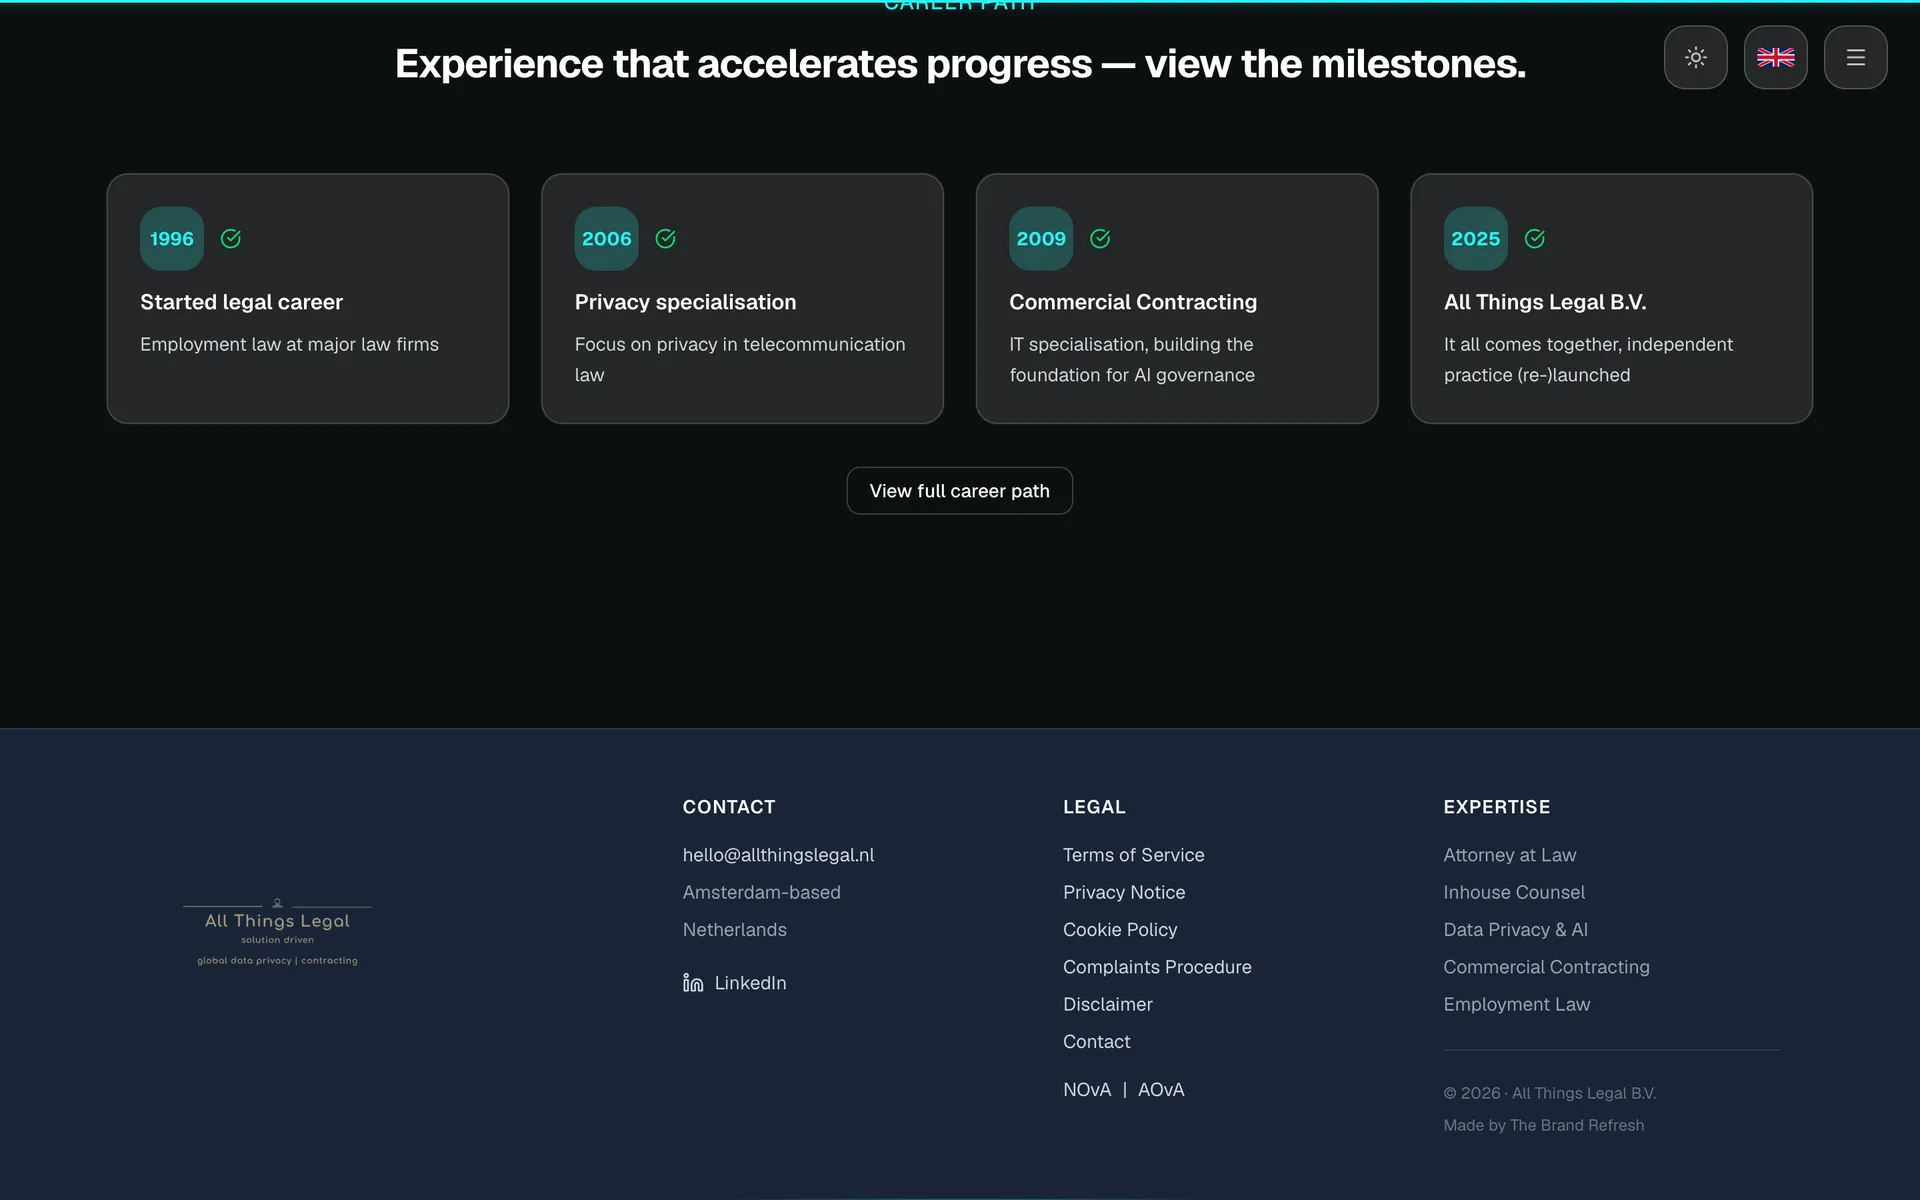Go to Commercial Contracting footer link

click(x=1547, y=967)
